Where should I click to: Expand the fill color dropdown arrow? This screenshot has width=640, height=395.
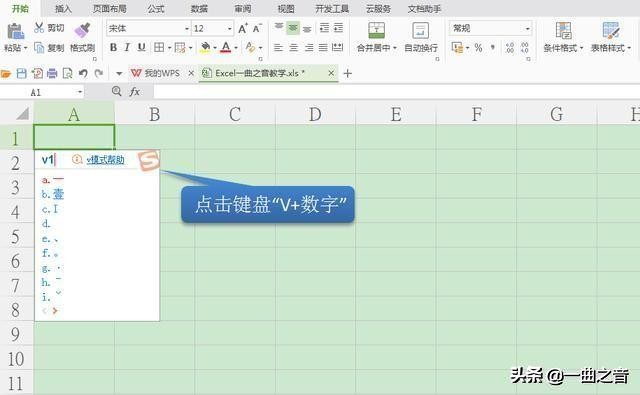coord(215,48)
